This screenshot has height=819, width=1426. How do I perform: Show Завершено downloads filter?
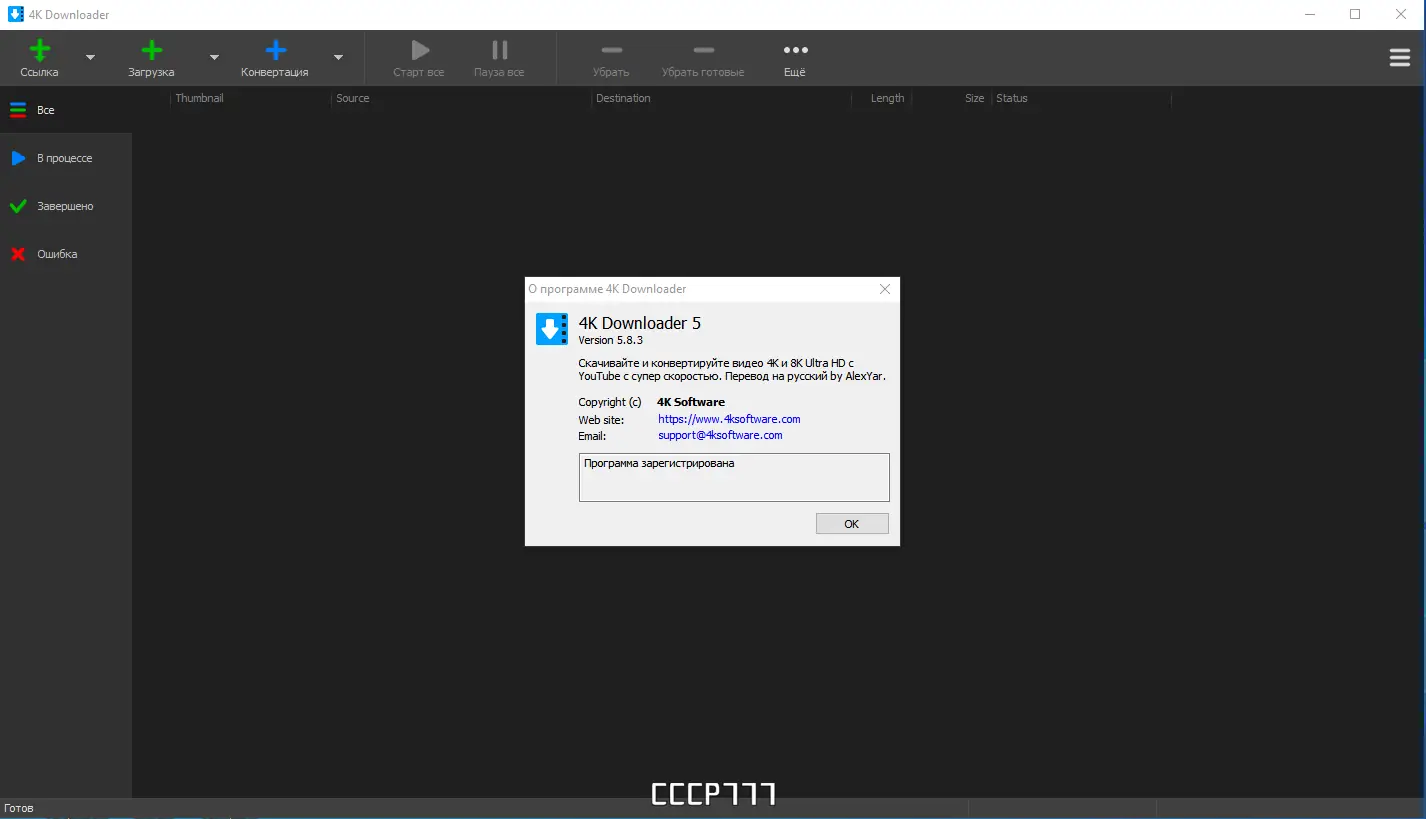(66, 206)
